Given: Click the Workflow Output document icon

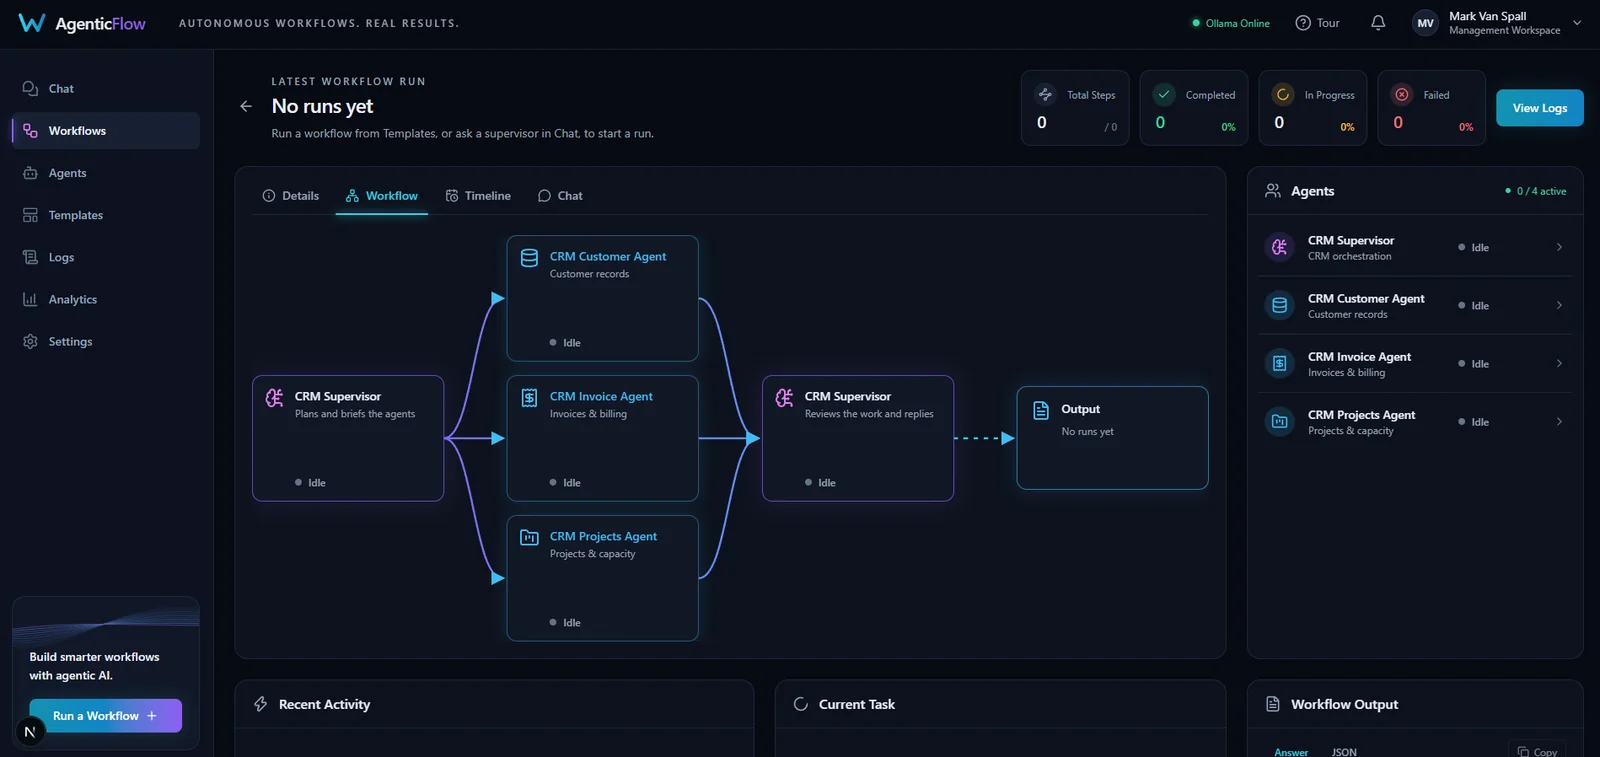Looking at the screenshot, I should tap(1273, 704).
